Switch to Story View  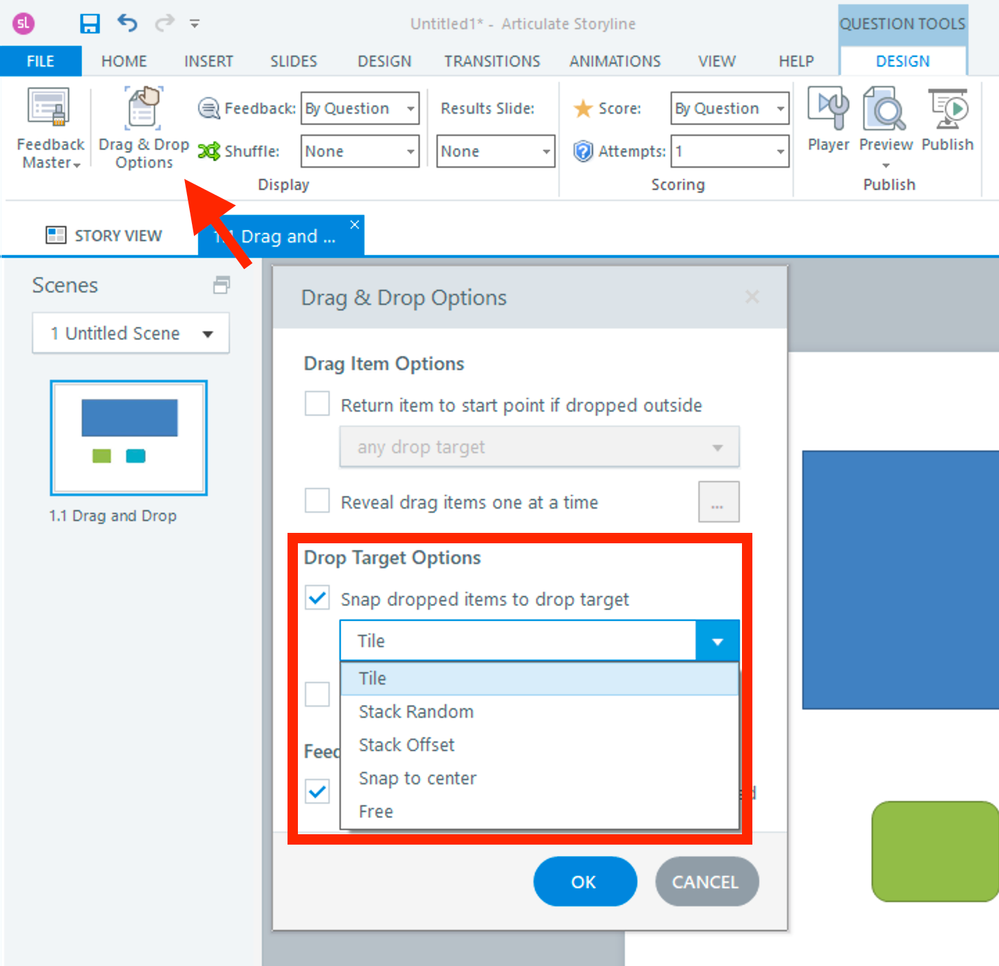[x=104, y=236]
